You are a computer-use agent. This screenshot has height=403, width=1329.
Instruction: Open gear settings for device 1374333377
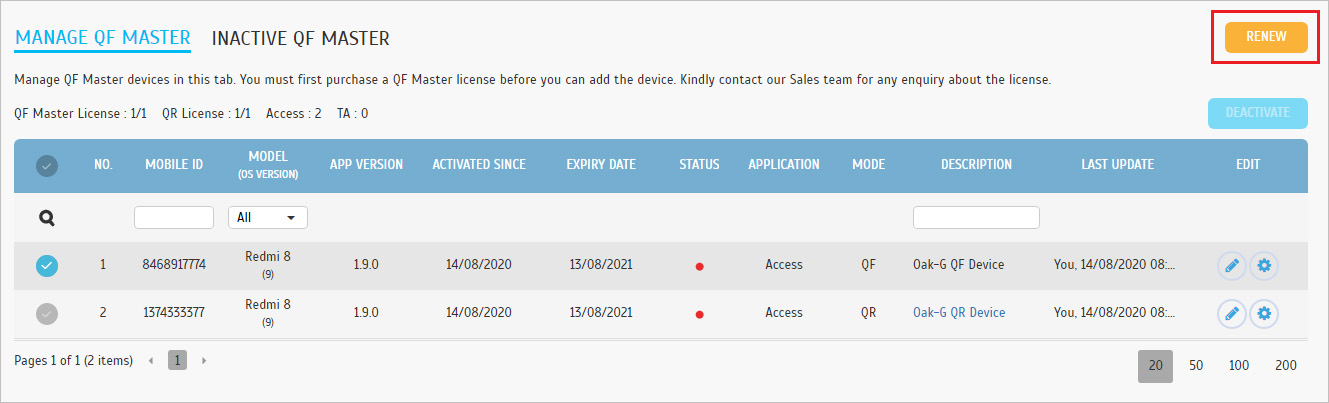coord(1264,314)
